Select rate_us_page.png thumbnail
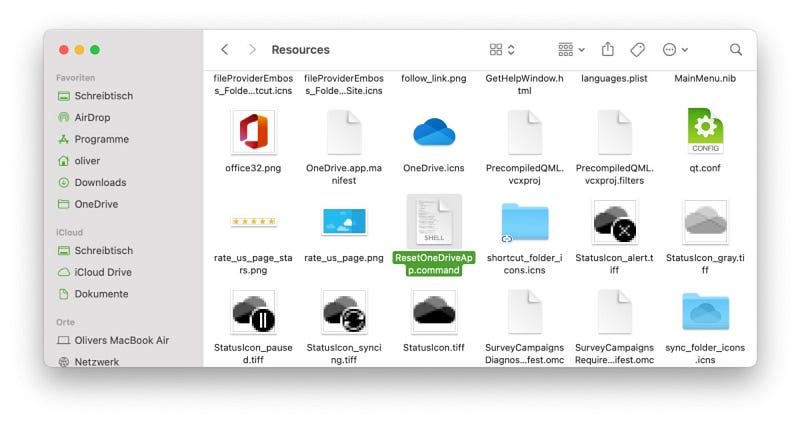This screenshot has height=424, width=800. coord(344,221)
